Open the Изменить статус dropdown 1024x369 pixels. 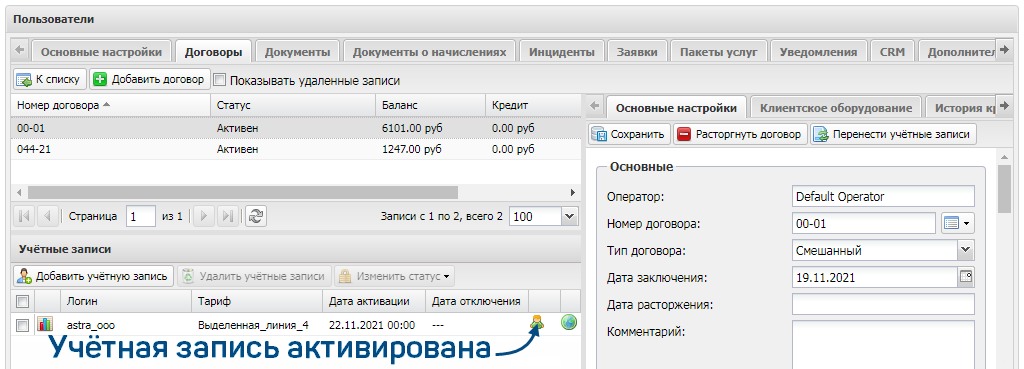coord(394,276)
